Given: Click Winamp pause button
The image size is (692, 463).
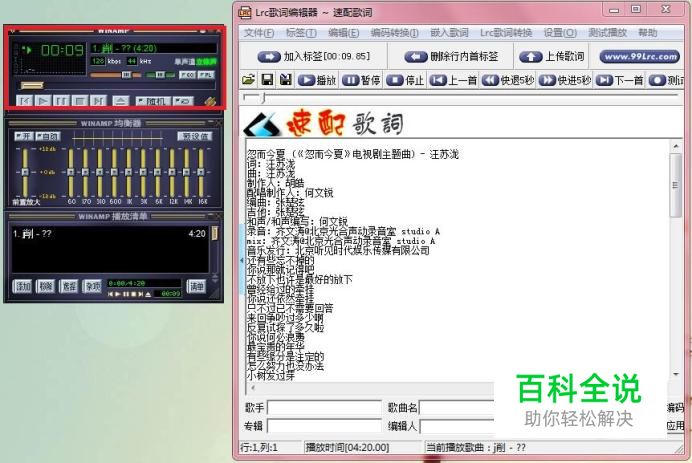Looking at the screenshot, I should pos(61,101).
